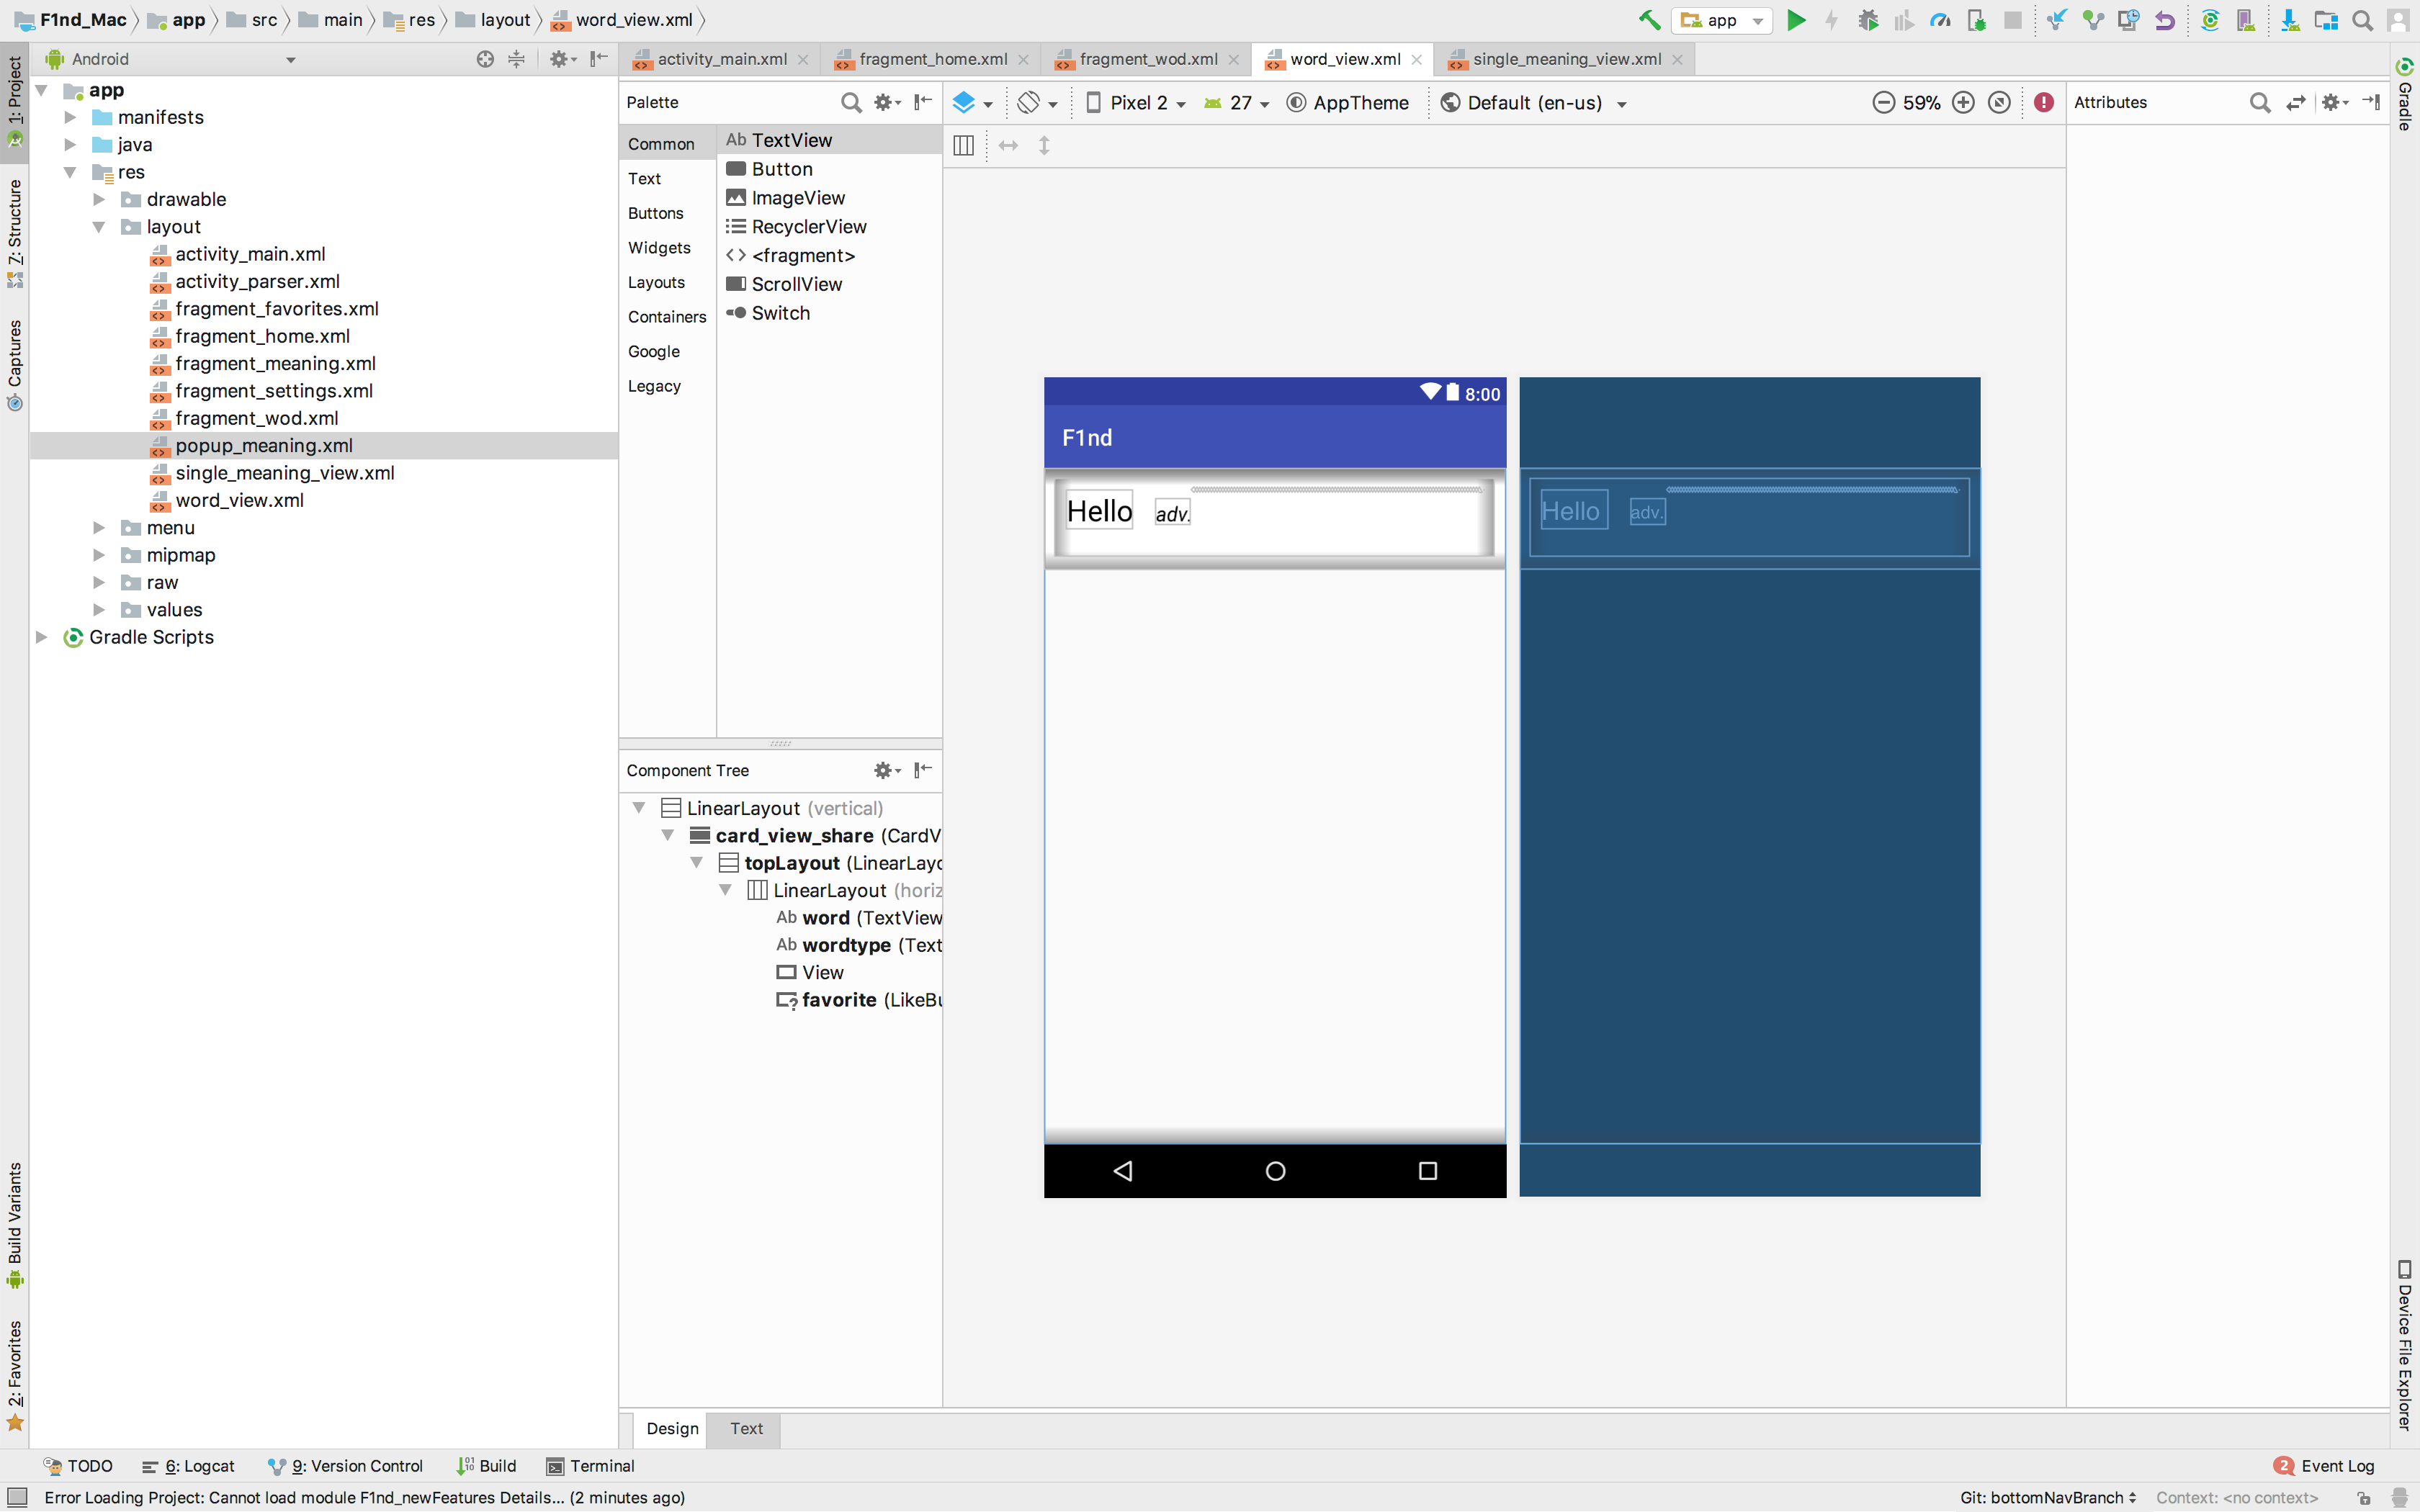Viewport: 2420px width, 1512px height.
Task: Click the Search Everywhere magnifier in main toolbar
Action: 2363,20
